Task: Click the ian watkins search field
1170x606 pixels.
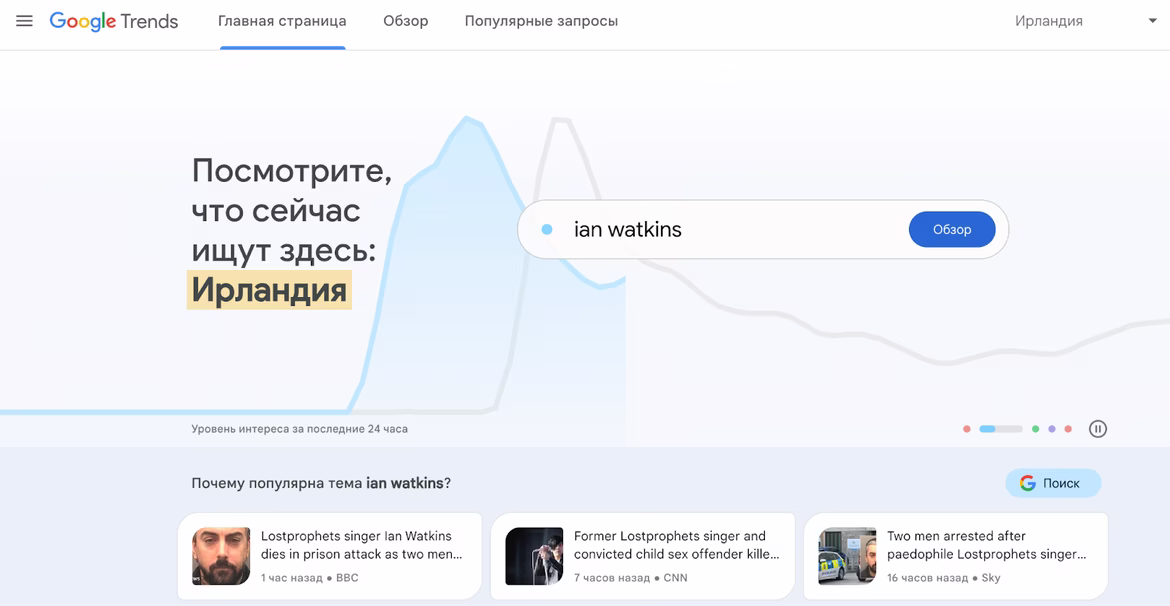Action: [x=730, y=230]
